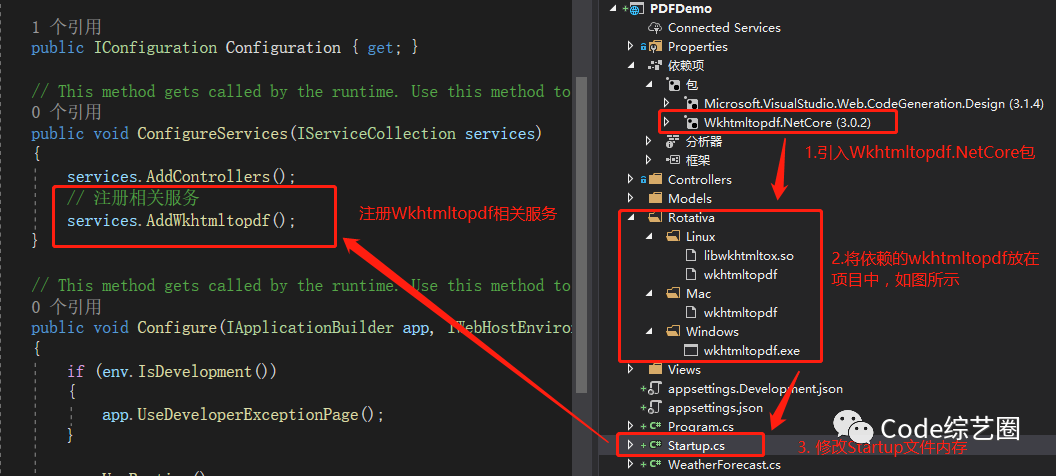Click the 分析器 analyzers icon
This screenshot has width=1056, height=476.
pyautogui.click(x=673, y=141)
